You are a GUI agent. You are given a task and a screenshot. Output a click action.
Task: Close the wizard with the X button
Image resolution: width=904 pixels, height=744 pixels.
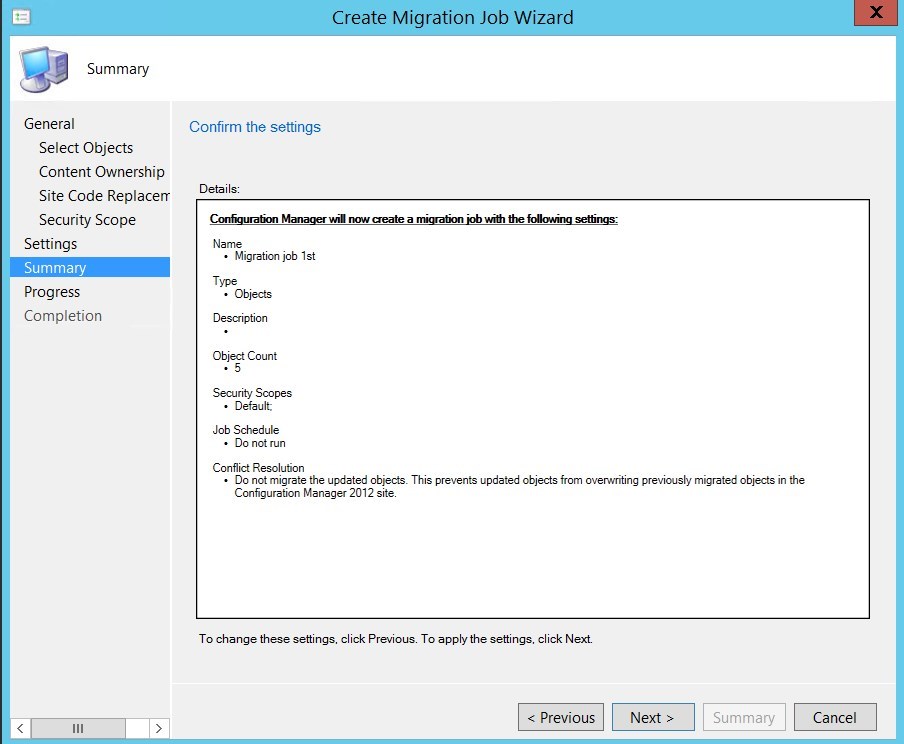tap(877, 13)
